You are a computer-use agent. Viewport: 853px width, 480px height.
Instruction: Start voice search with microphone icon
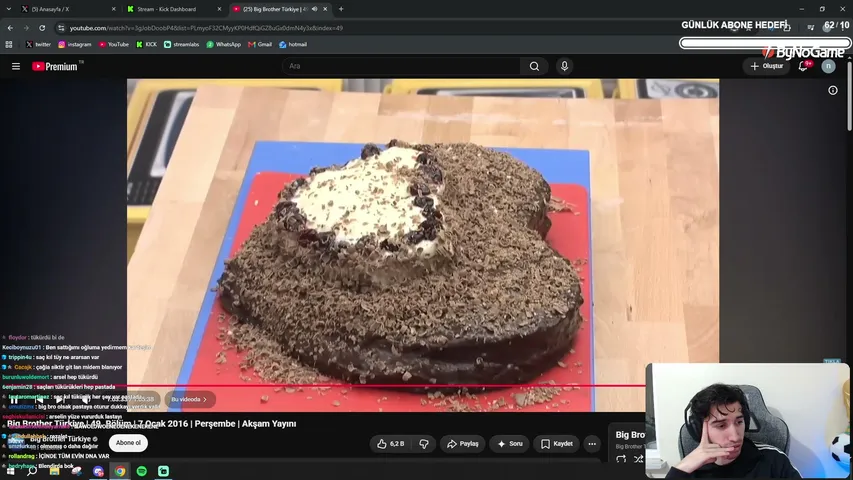pos(564,66)
